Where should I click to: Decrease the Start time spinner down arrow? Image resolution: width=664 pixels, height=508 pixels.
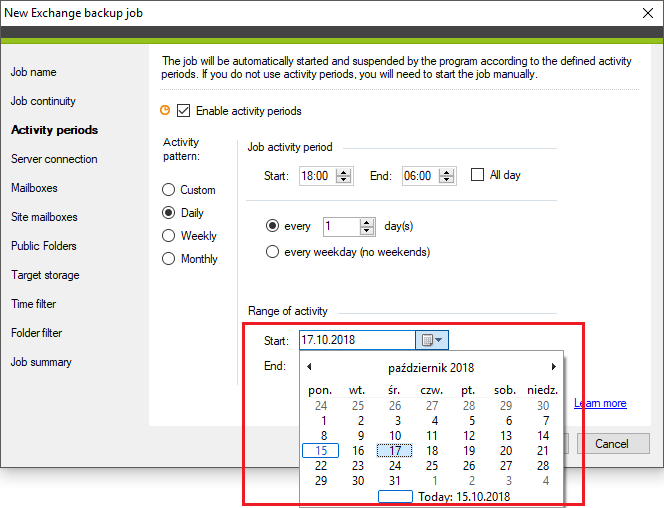344,179
